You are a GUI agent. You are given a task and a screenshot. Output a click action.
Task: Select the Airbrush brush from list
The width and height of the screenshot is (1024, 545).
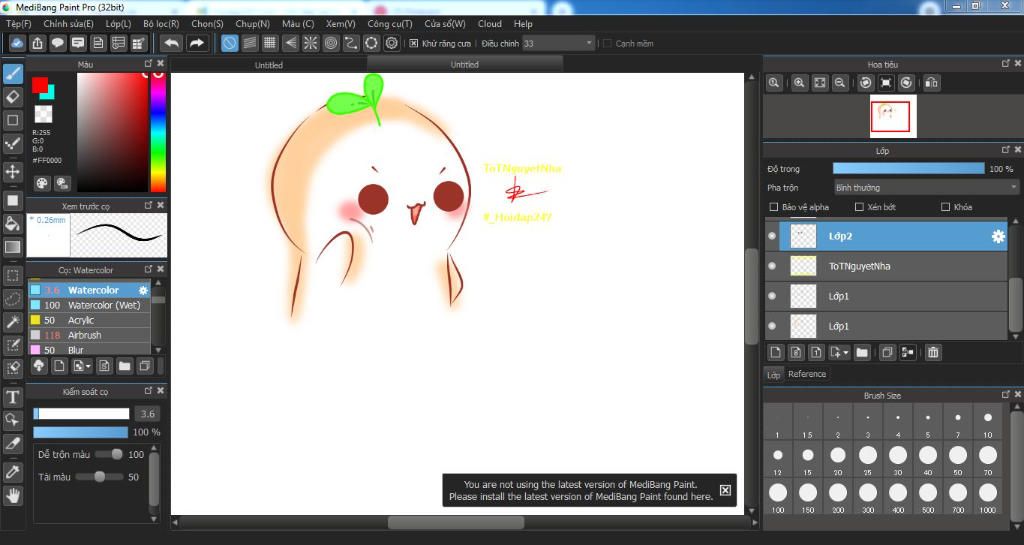click(85, 335)
